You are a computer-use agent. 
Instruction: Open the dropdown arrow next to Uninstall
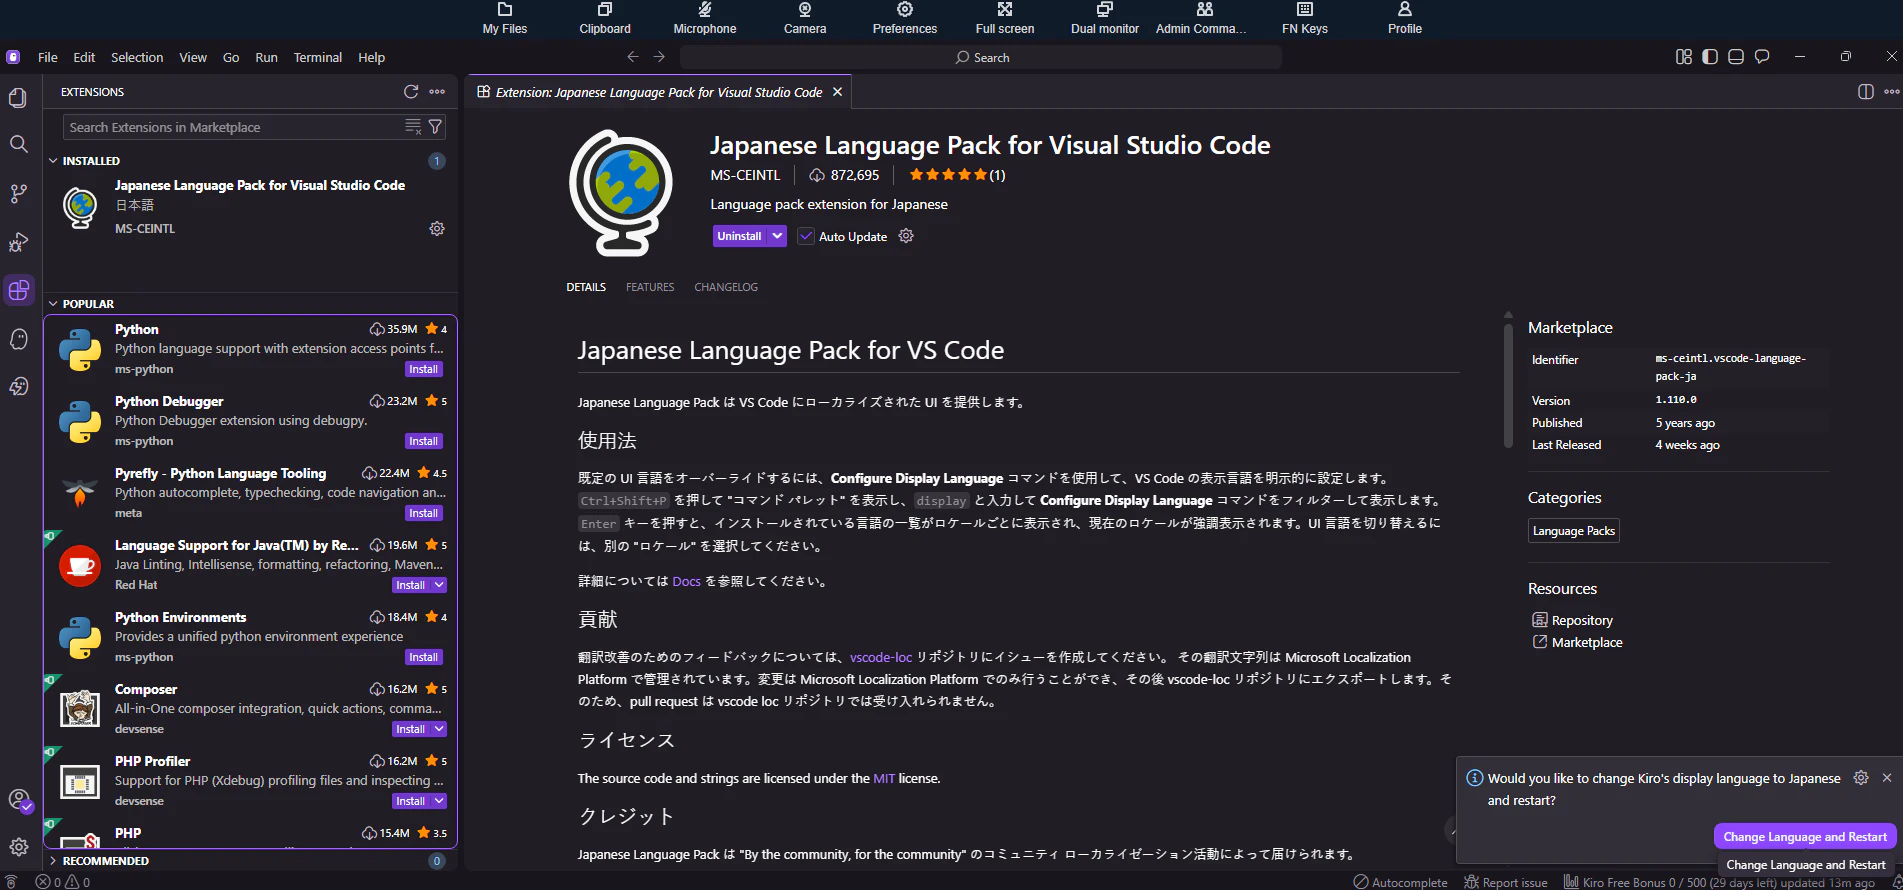tap(778, 236)
